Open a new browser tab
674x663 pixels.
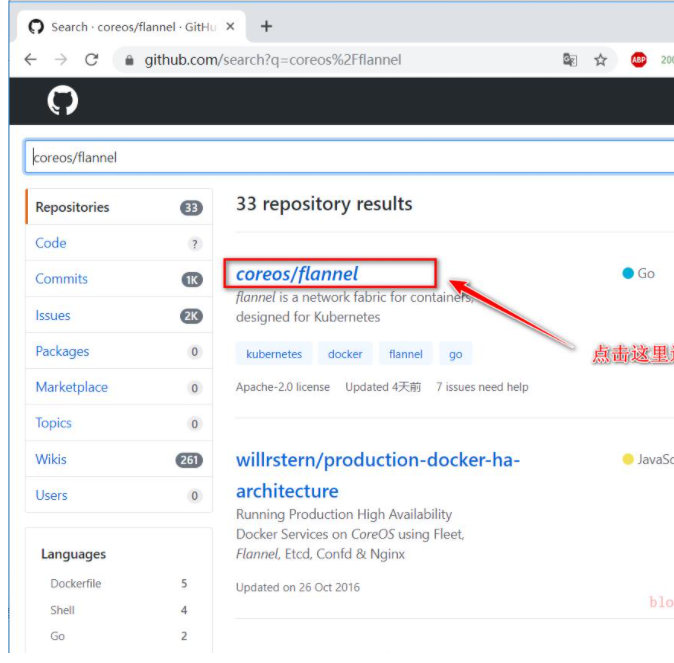coord(266,26)
